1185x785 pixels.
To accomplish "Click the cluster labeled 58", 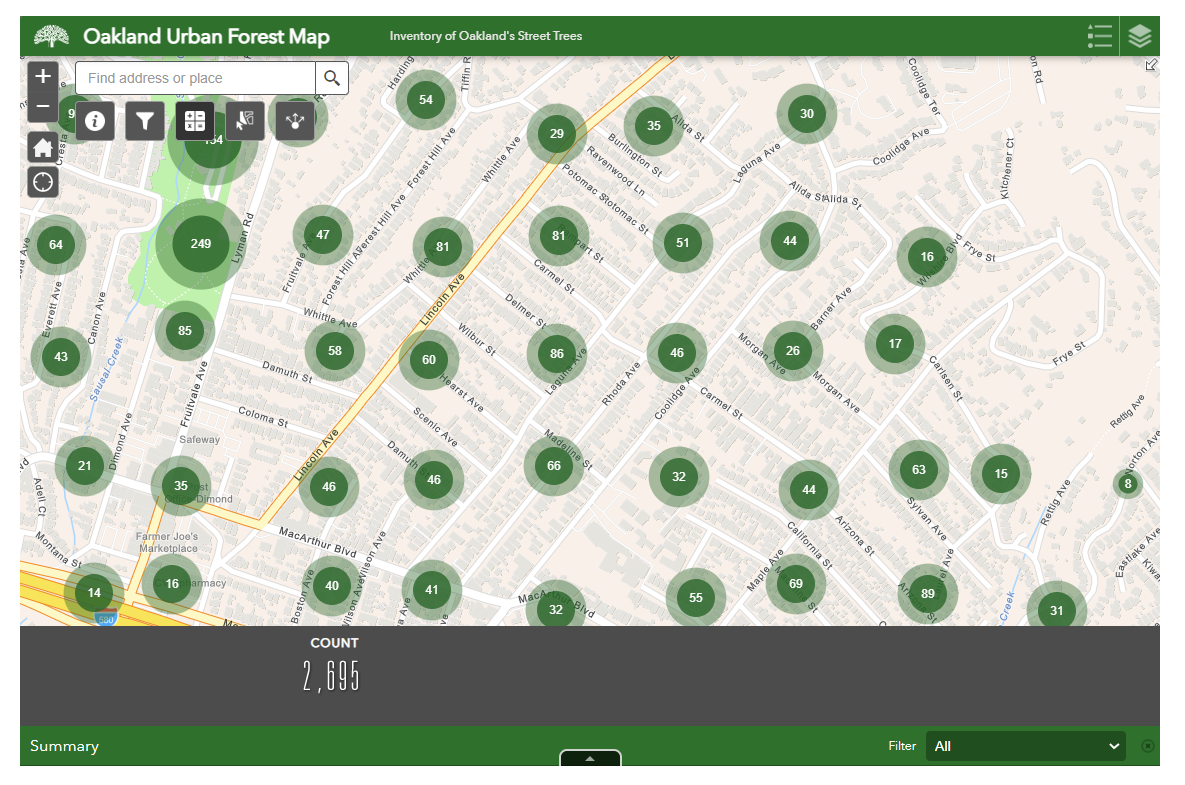I will coord(335,351).
